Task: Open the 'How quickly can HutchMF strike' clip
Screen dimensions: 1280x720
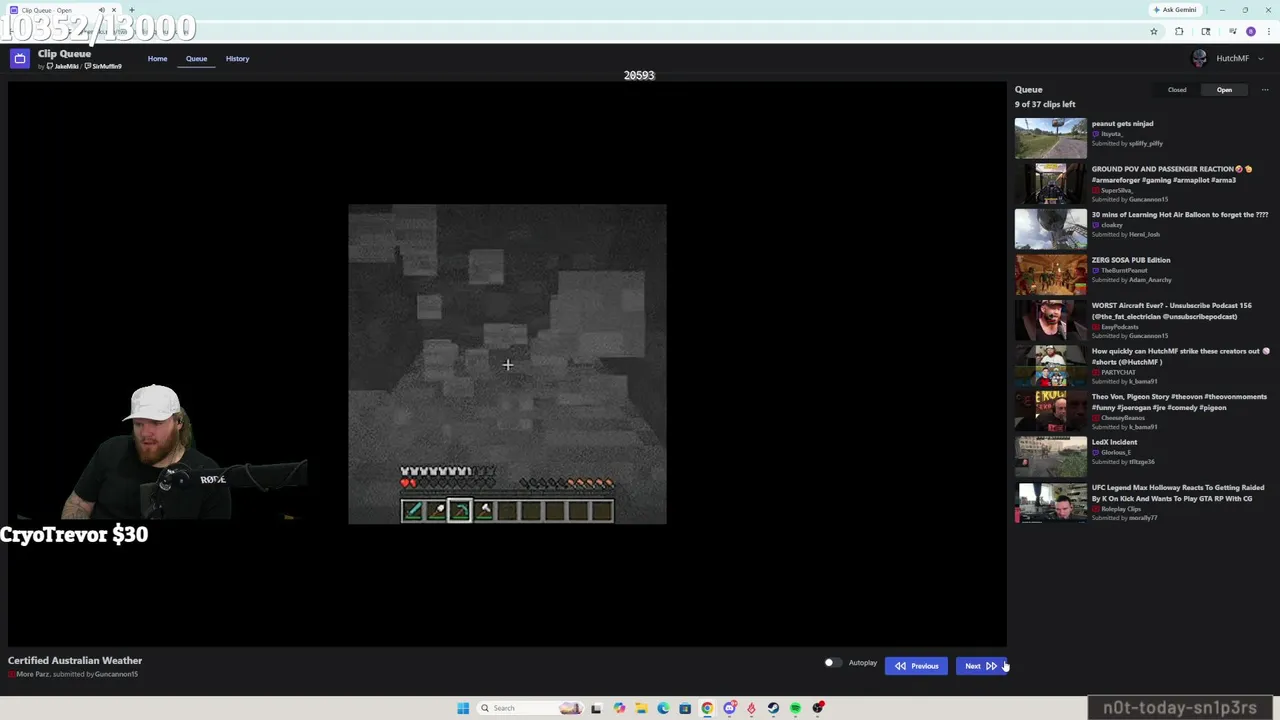Action: pyautogui.click(x=1142, y=365)
